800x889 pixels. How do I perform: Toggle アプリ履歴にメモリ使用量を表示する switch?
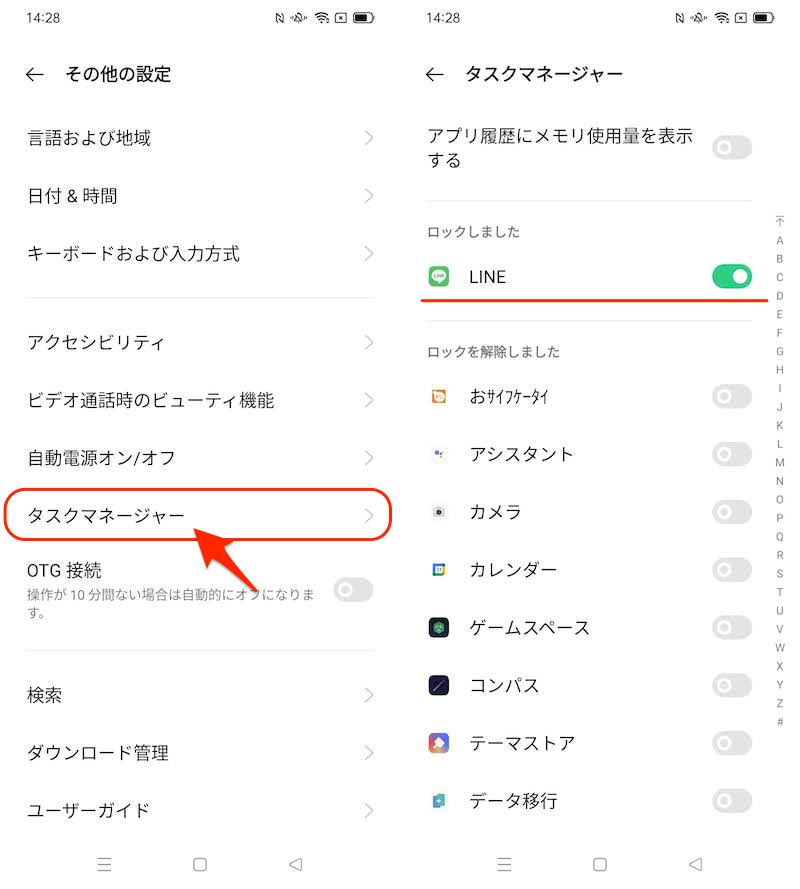pos(732,148)
